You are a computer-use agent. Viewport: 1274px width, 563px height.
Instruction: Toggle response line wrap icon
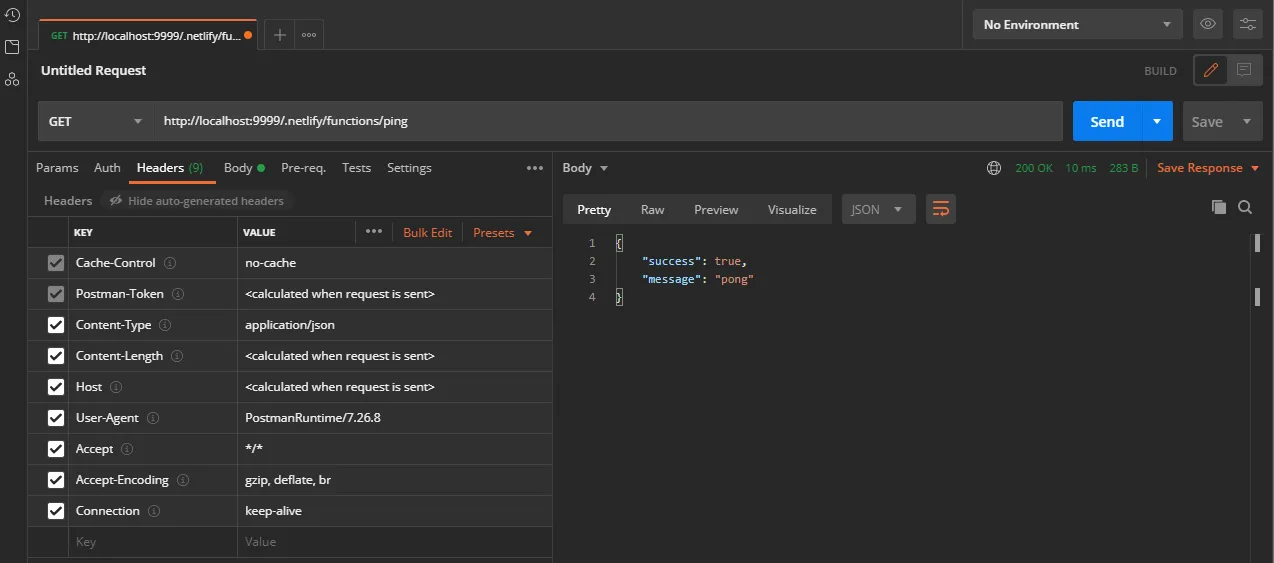940,209
